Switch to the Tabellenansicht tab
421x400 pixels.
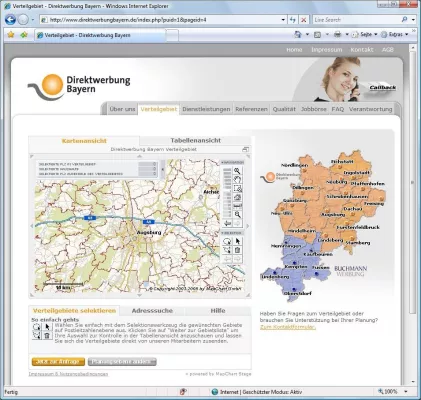195,140
